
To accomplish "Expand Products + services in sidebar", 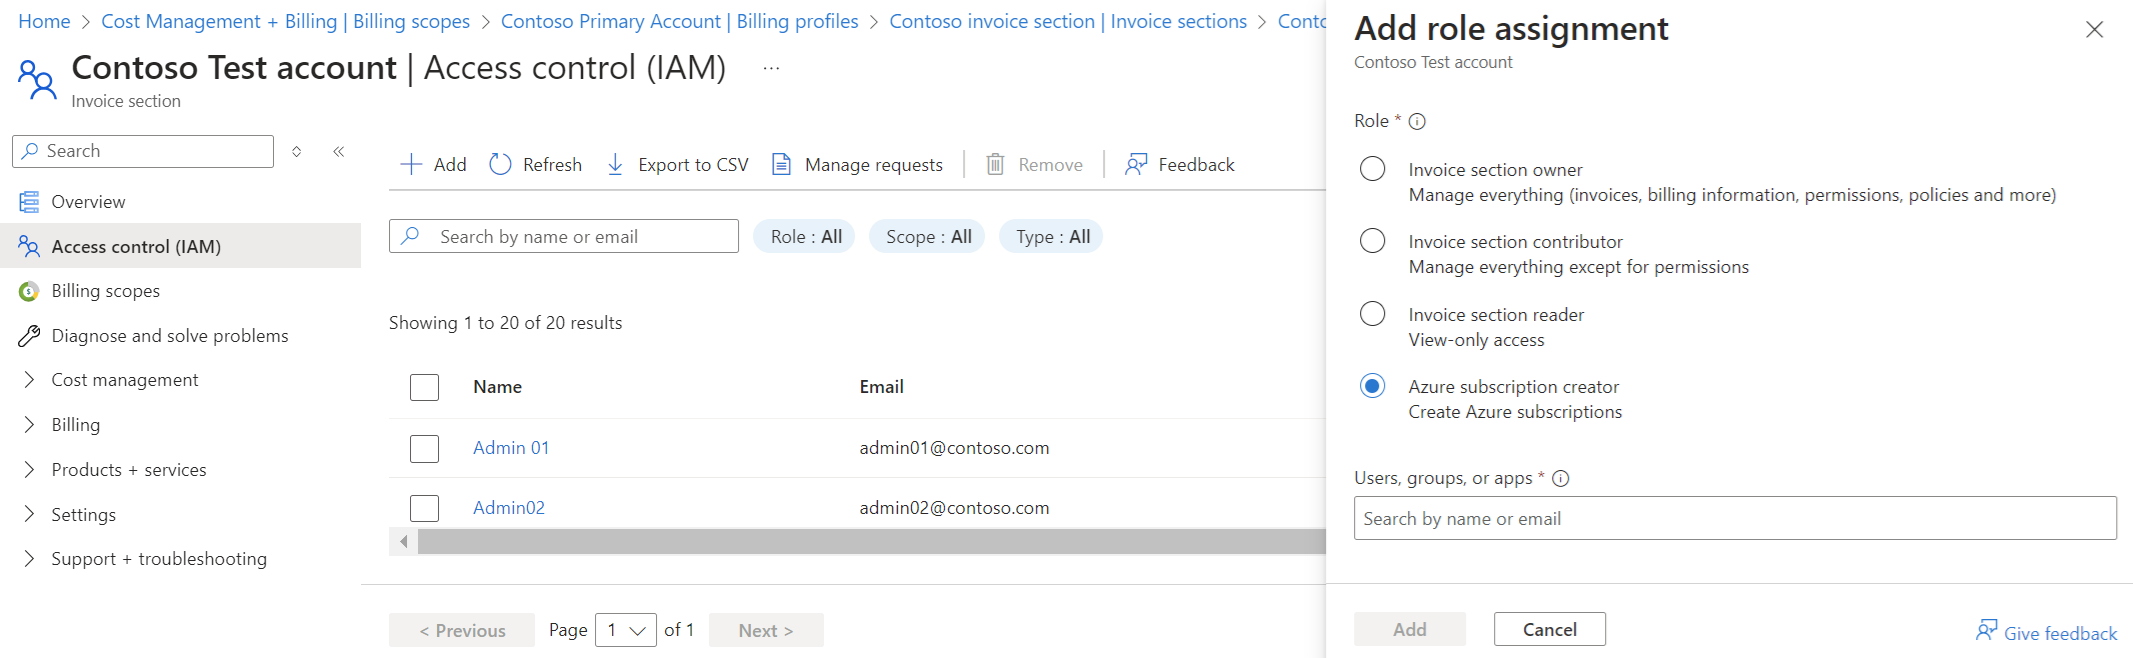I will pyautogui.click(x=29, y=470).
